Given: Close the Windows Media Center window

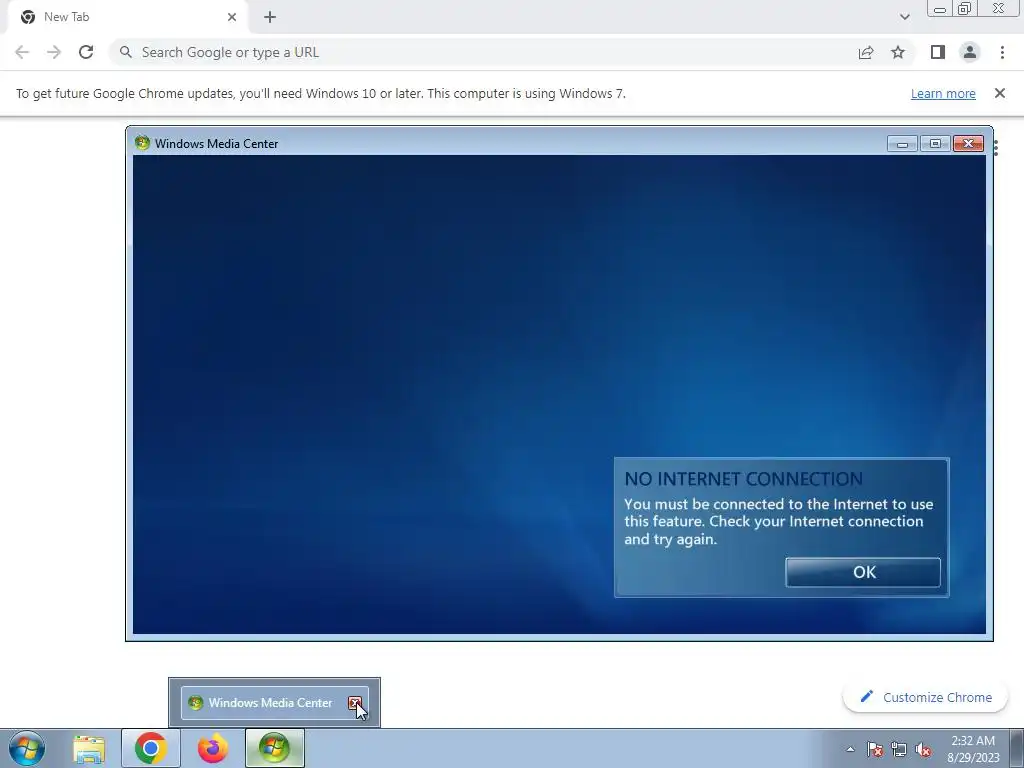Looking at the screenshot, I should tap(968, 144).
